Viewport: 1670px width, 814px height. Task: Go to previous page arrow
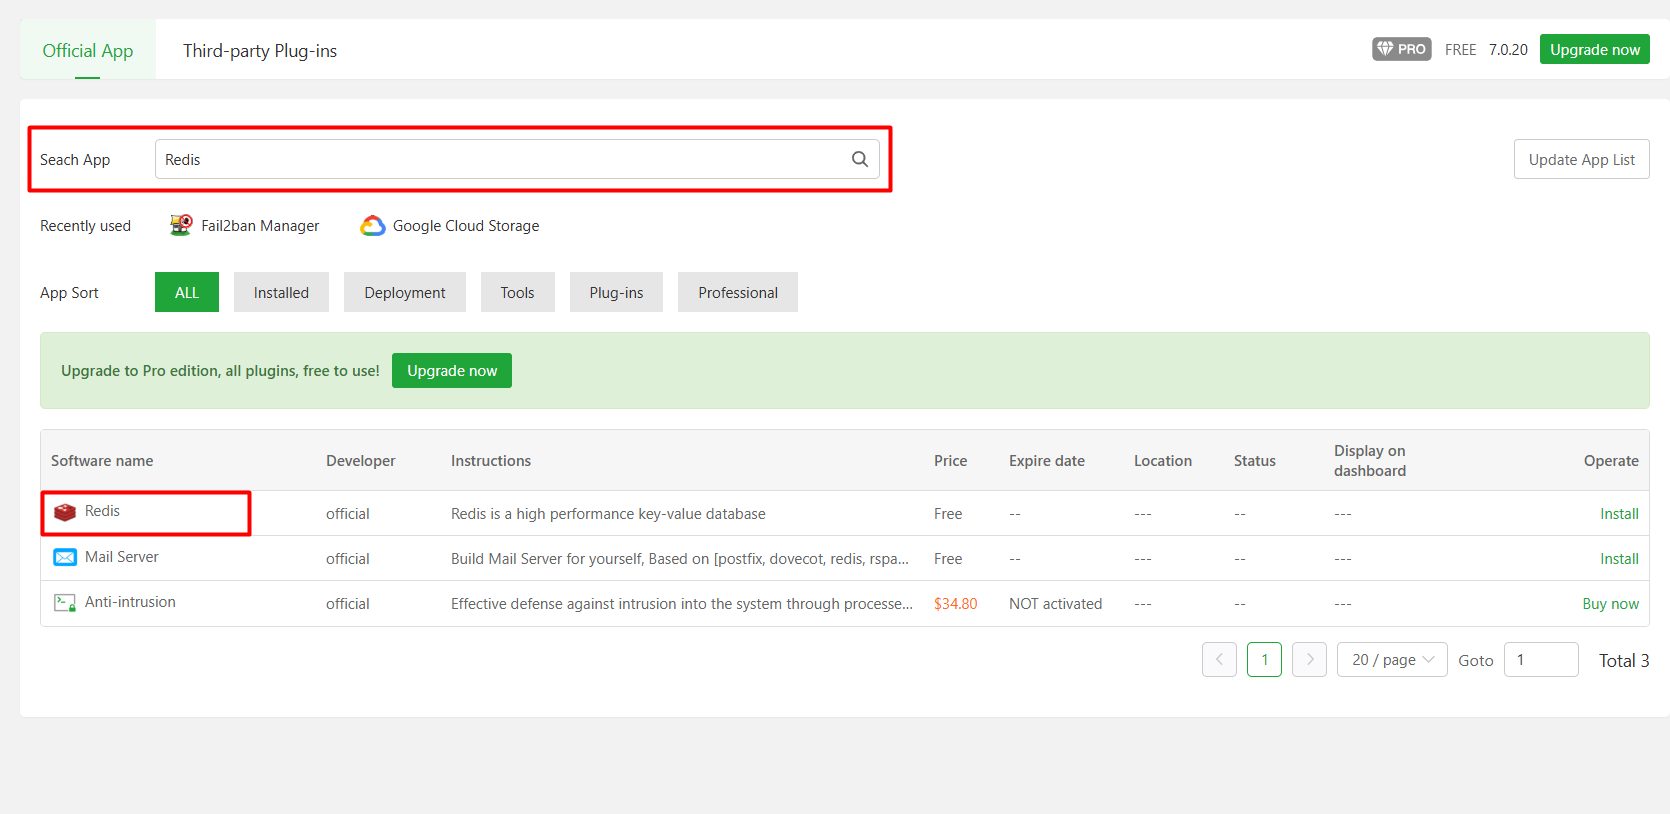click(x=1219, y=660)
